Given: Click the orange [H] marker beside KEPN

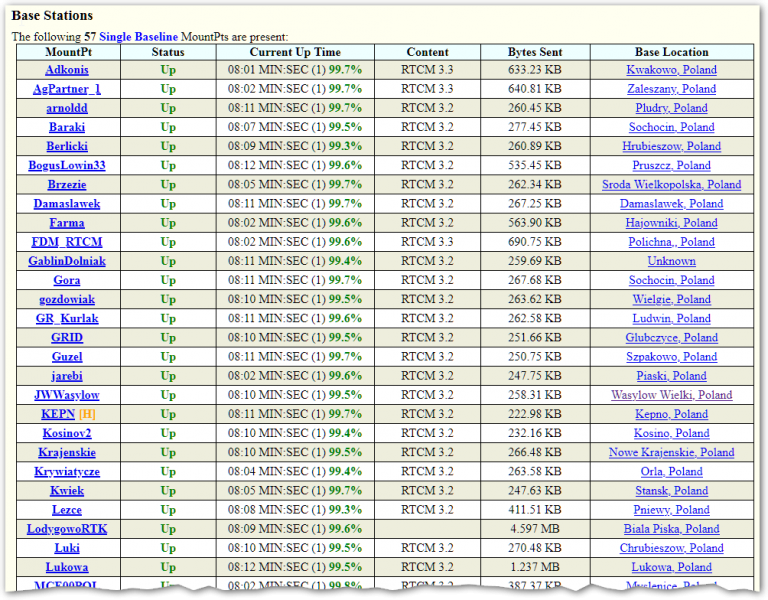Looking at the screenshot, I should 87,414.
